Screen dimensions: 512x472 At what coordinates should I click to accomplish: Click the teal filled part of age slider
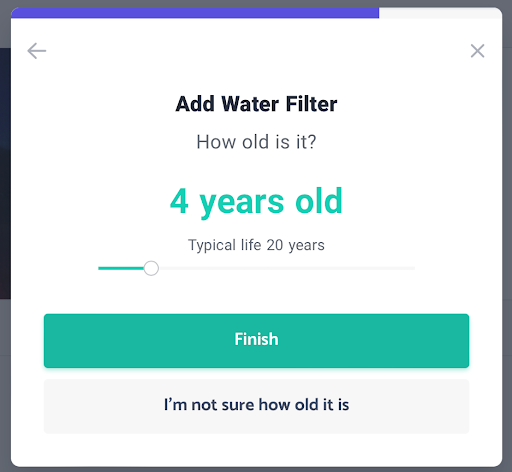click(121, 268)
